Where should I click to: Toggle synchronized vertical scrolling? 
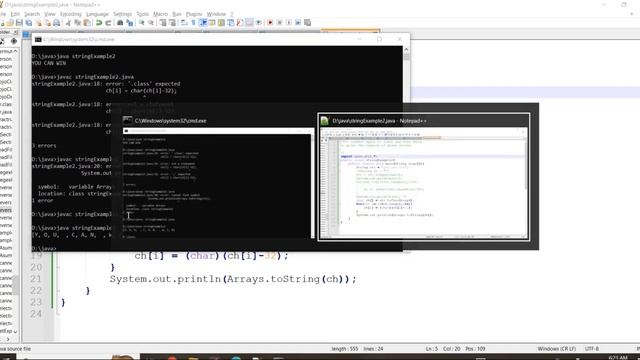point(163,23)
